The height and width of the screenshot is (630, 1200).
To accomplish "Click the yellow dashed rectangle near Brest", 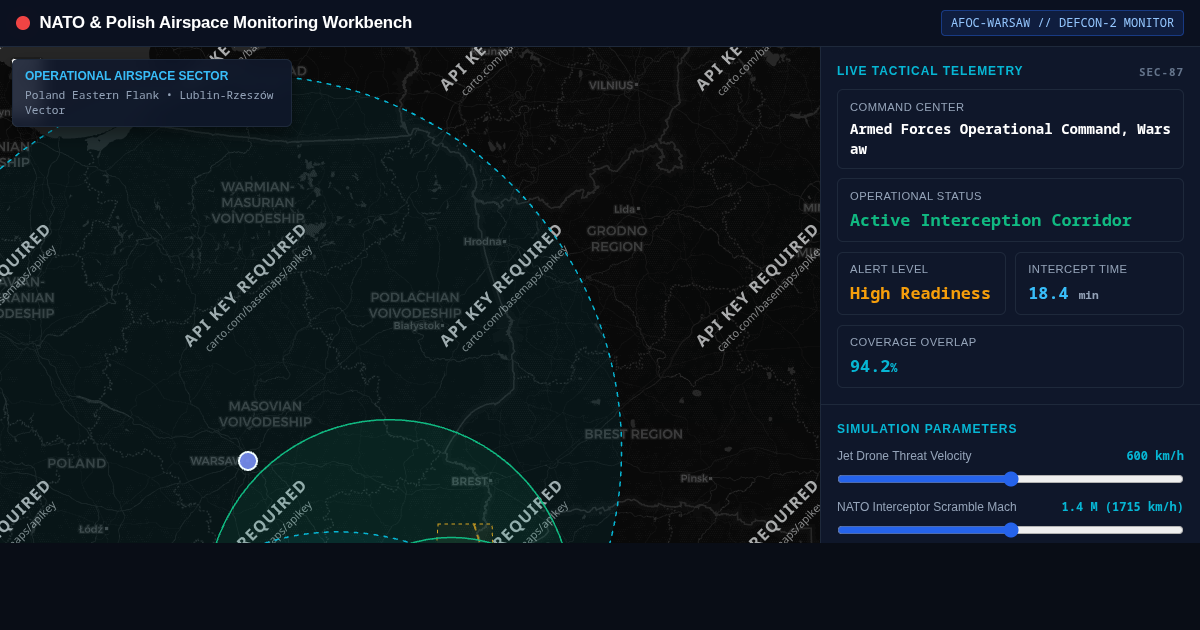I will (x=465, y=533).
